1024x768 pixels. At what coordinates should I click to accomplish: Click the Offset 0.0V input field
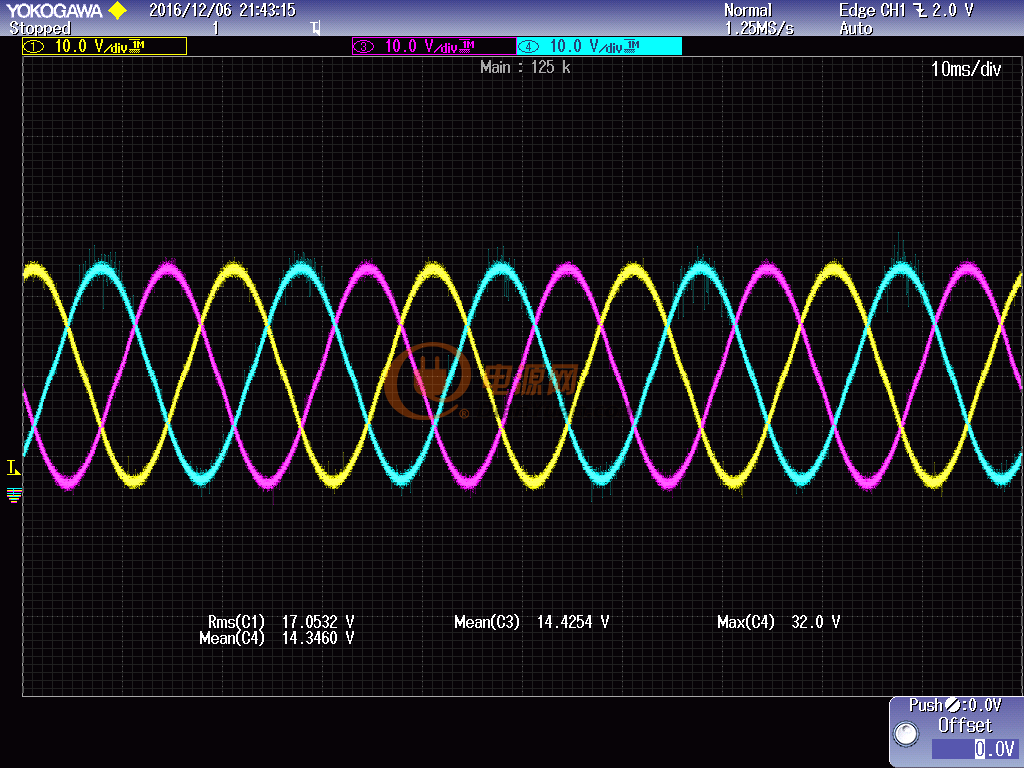pyautogui.click(x=975, y=748)
